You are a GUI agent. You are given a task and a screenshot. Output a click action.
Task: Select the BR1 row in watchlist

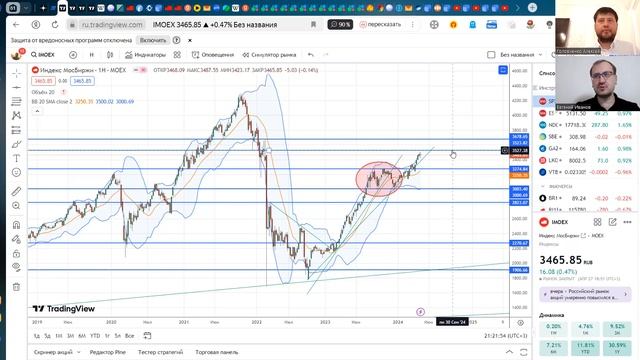pyautogui.click(x=585, y=198)
